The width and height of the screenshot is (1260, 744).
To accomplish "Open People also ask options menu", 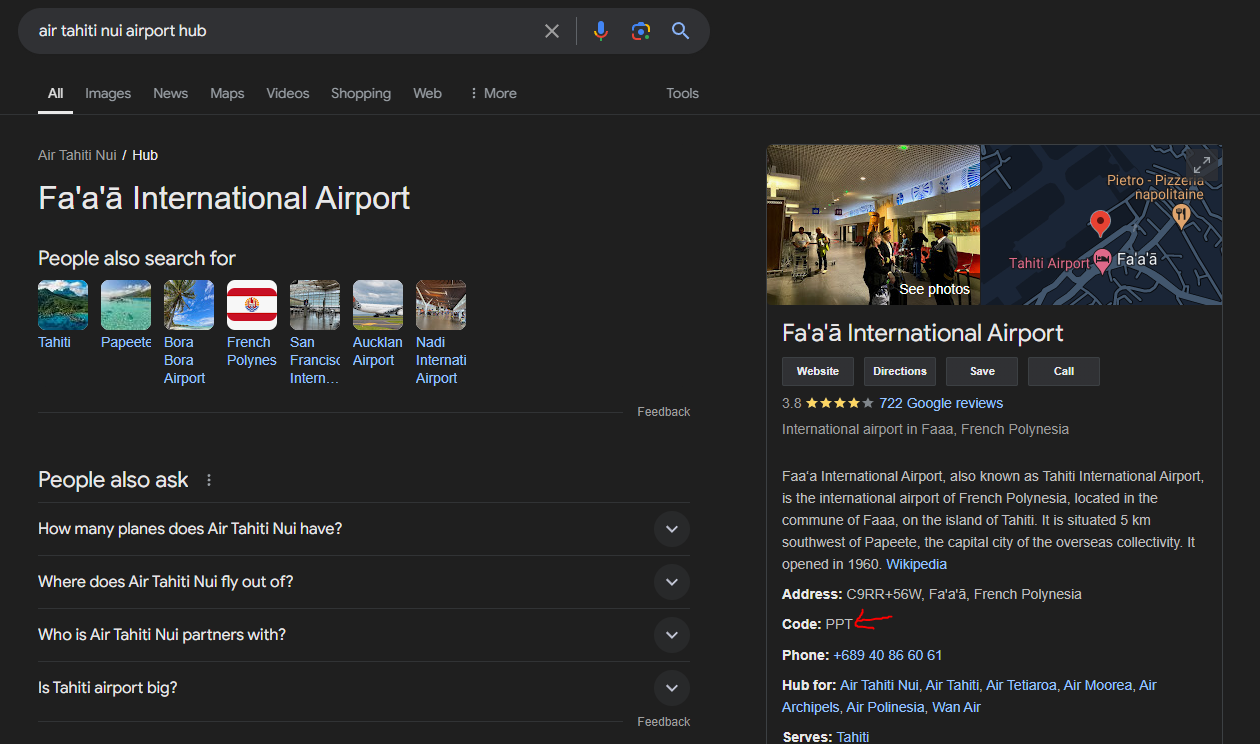I will [x=209, y=480].
